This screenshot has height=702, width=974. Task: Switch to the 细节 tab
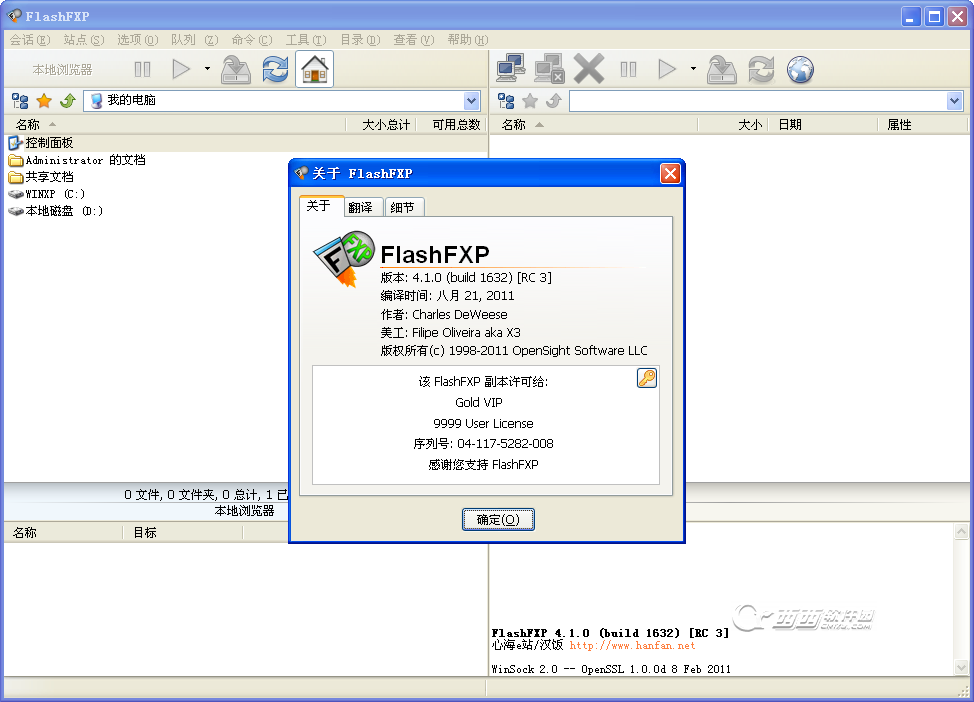pos(404,207)
